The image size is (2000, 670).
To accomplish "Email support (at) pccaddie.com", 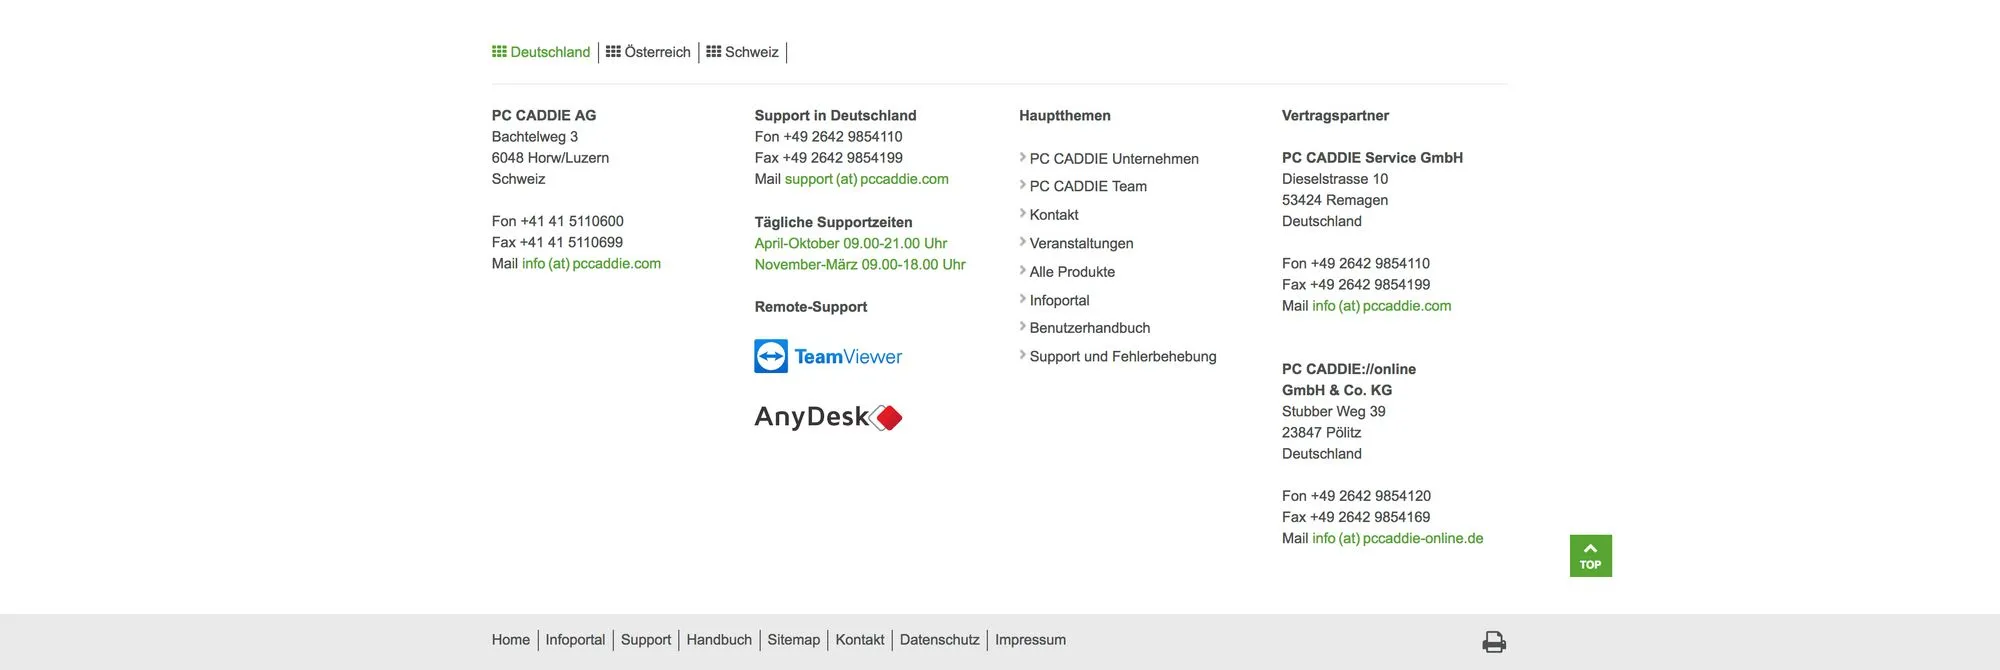I will pos(867,179).
